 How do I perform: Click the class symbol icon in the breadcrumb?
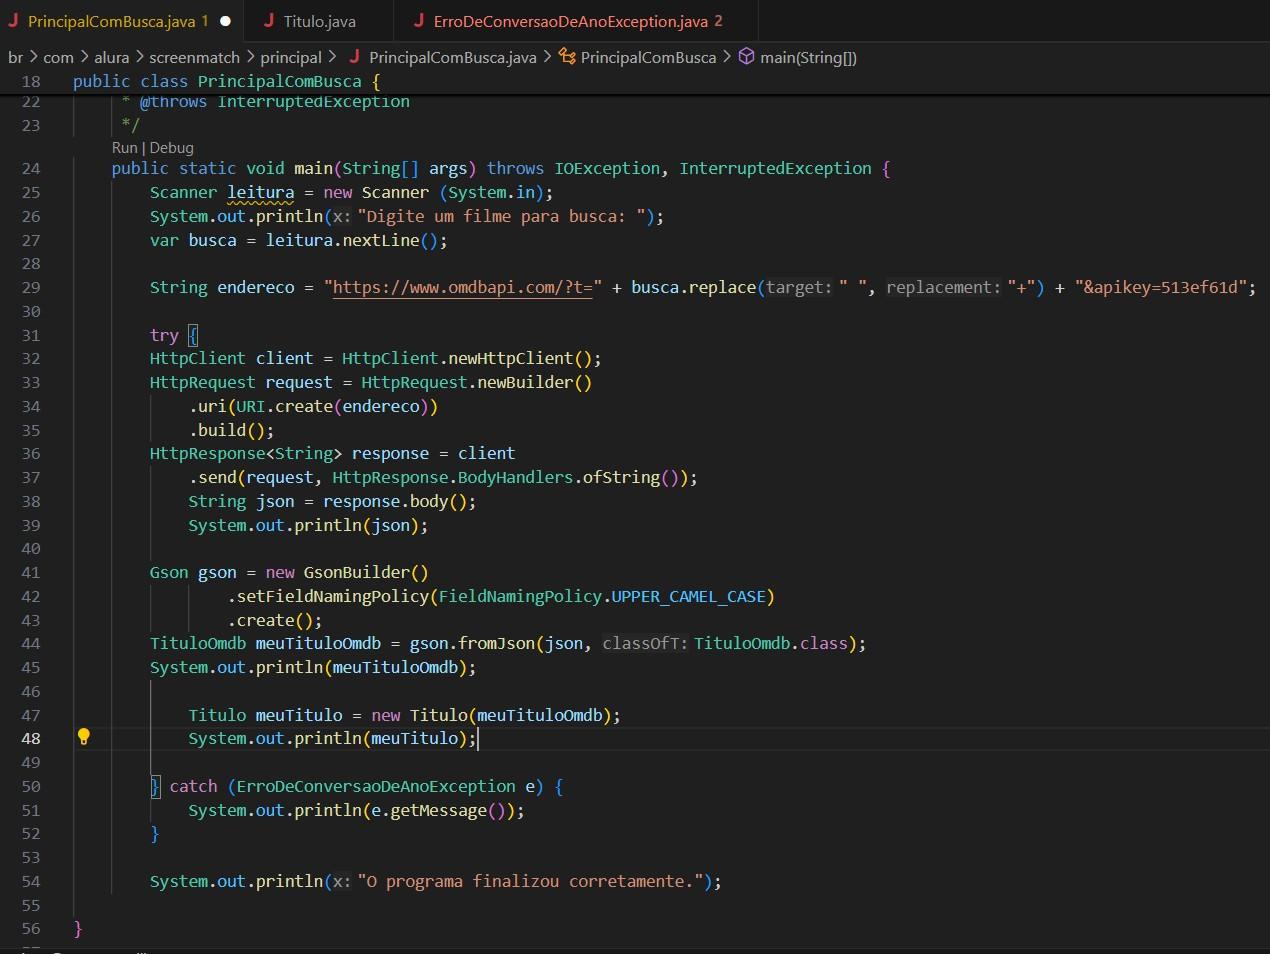pos(567,57)
